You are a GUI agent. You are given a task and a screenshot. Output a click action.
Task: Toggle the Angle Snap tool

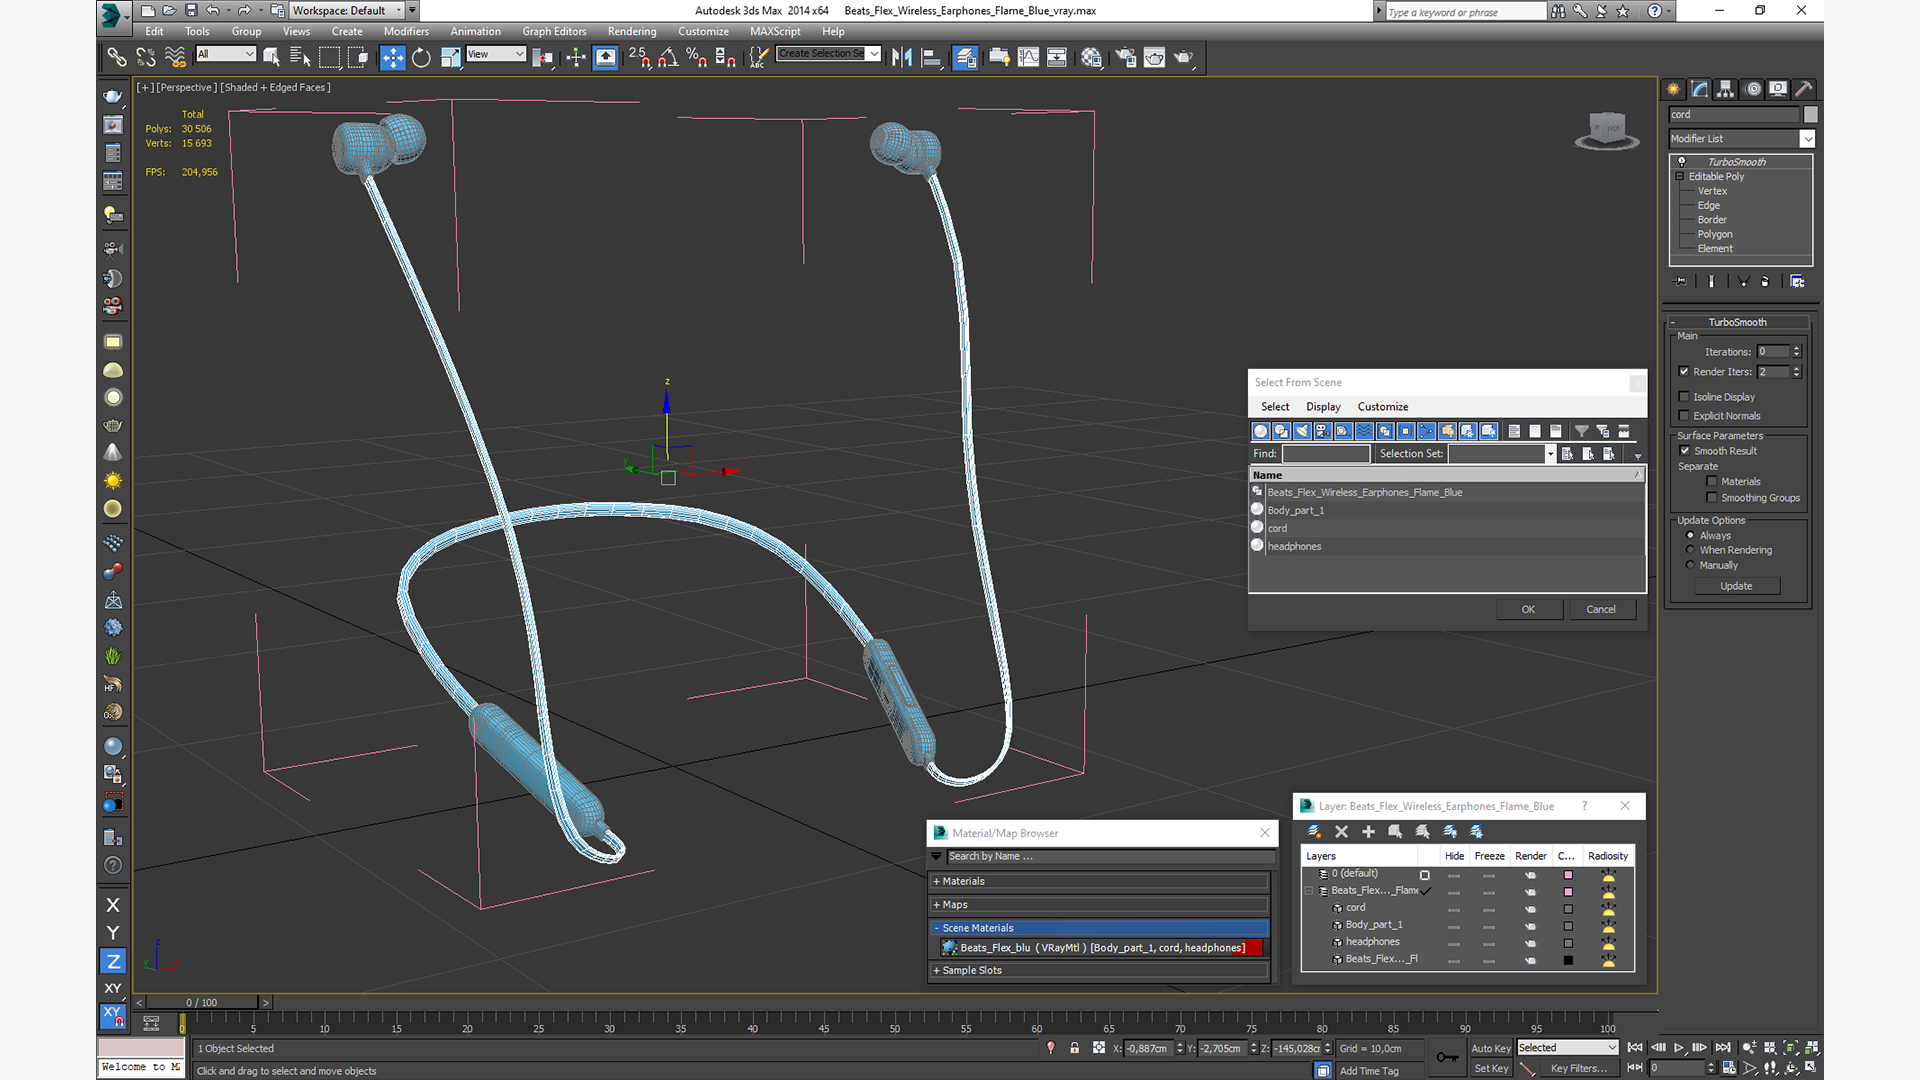668,58
